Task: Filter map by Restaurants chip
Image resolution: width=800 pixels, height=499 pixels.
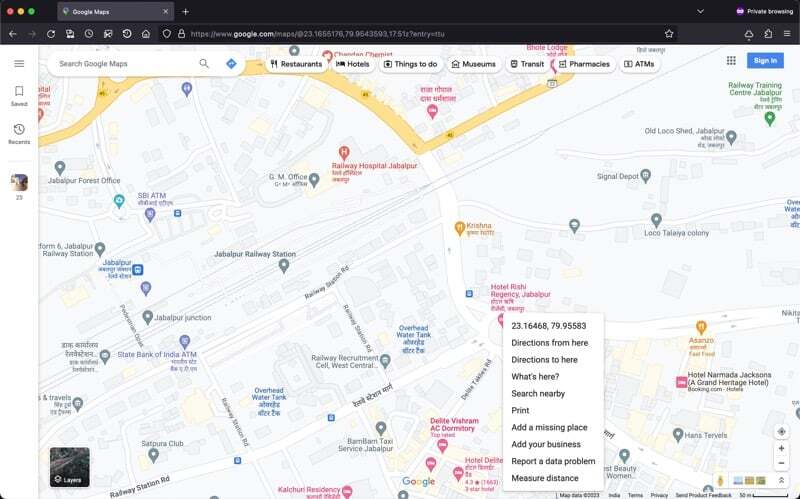Action: coord(296,64)
